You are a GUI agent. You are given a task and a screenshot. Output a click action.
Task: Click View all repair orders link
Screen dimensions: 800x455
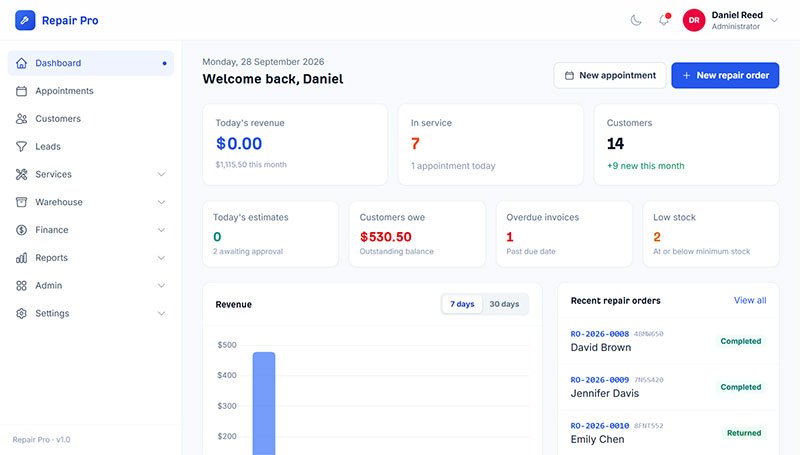[750, 300]
